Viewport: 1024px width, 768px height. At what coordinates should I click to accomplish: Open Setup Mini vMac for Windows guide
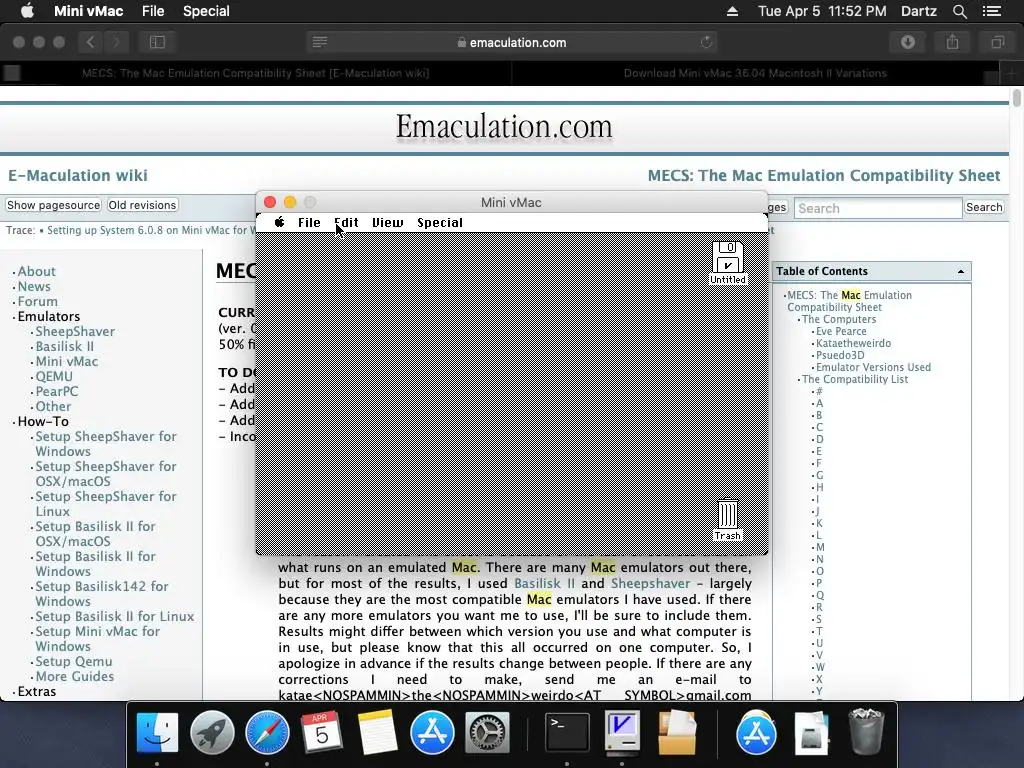point(97,639)
